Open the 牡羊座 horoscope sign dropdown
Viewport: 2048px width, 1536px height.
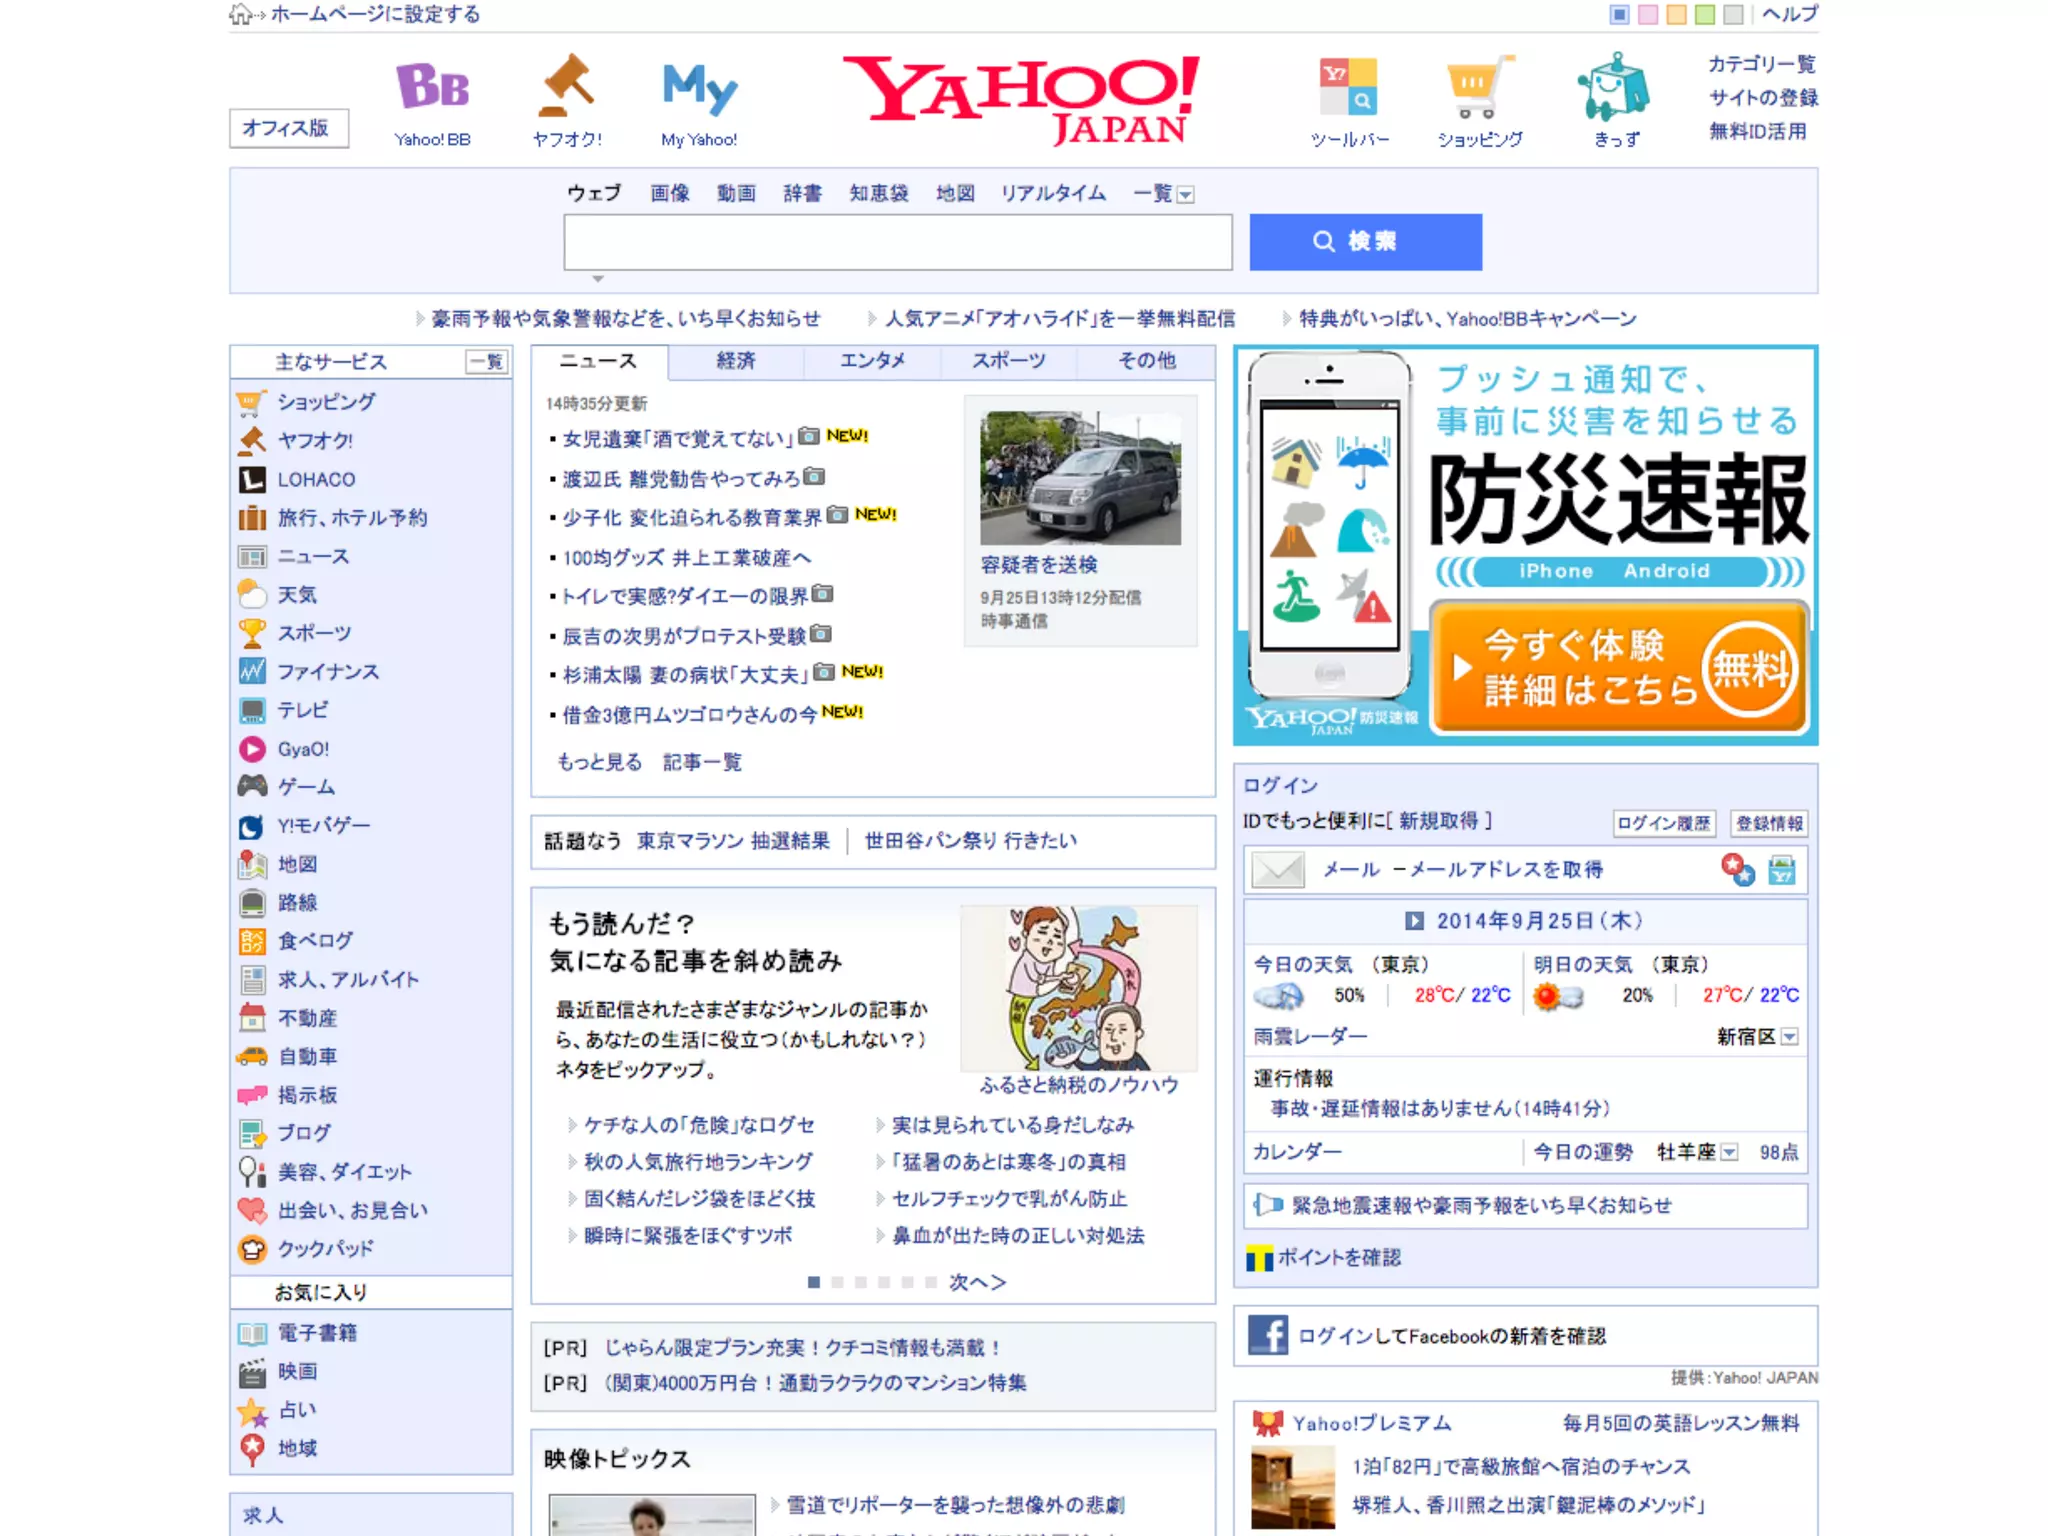[1730, 1152]
